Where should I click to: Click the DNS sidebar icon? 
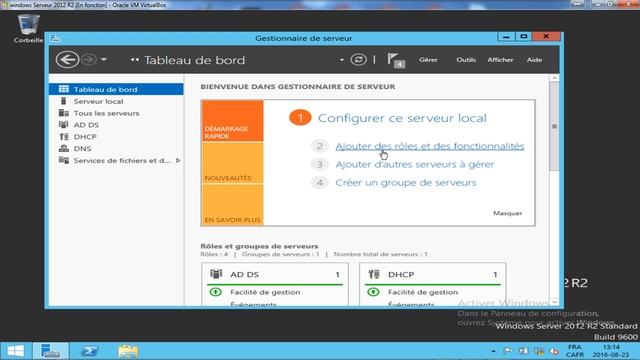coord(64,148)
